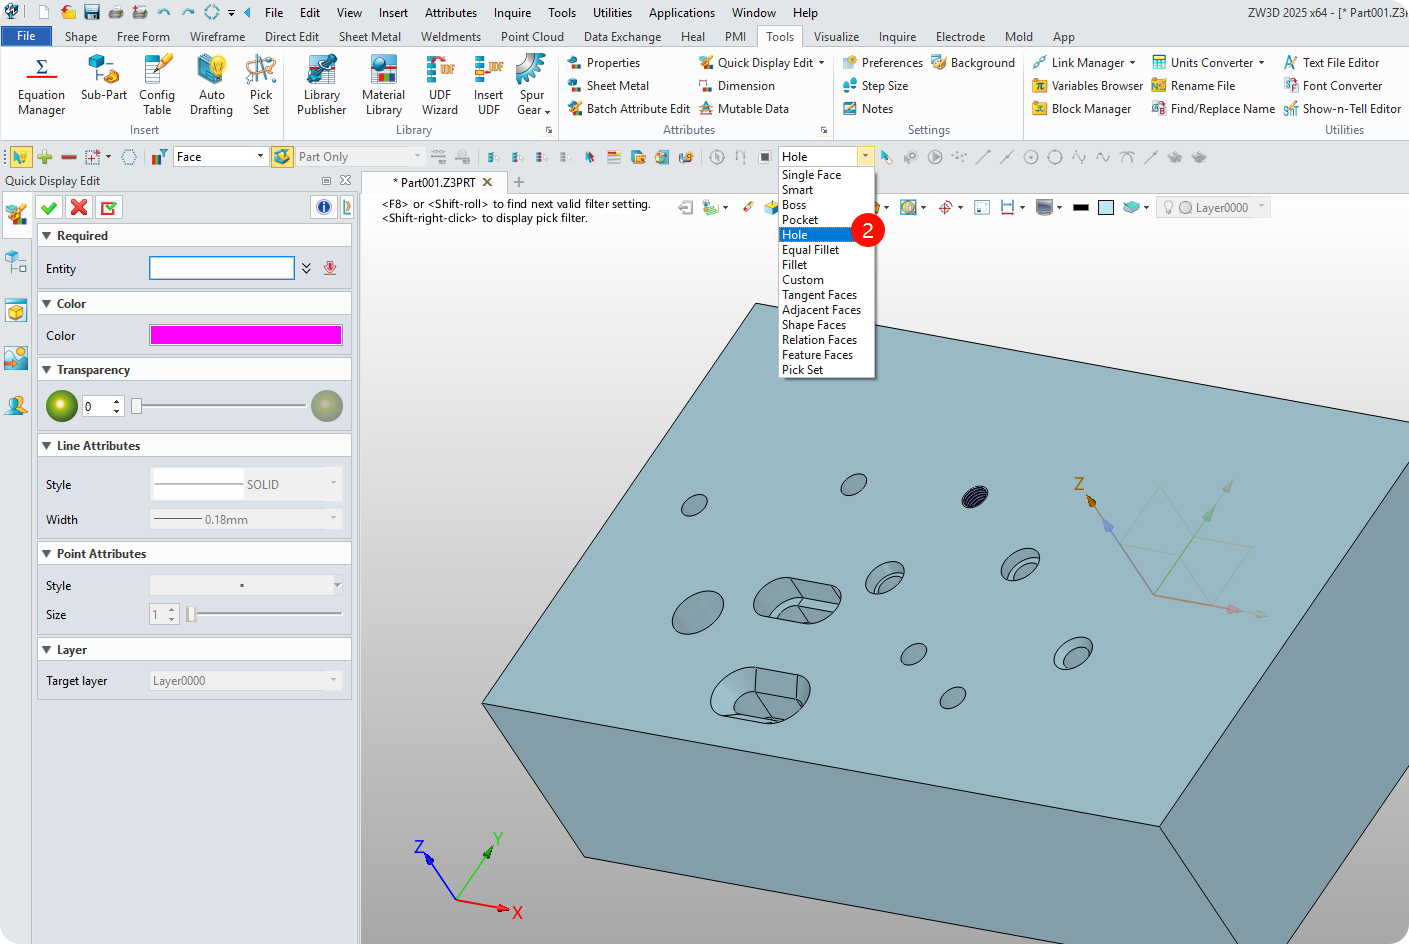Click the Mutable Data button

(x=743, y=109)
